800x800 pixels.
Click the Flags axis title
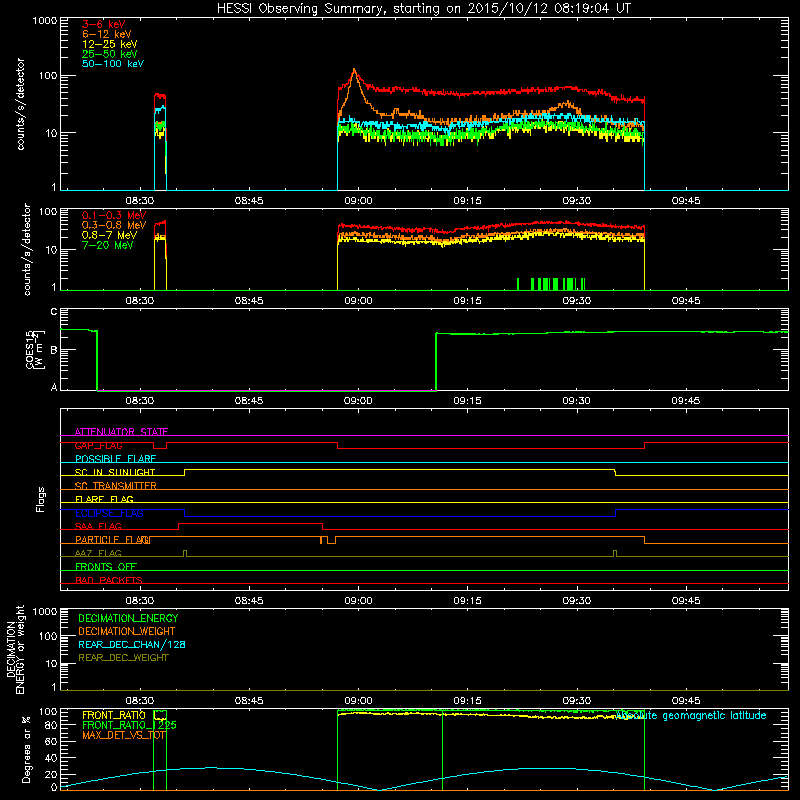click(41, 499)
